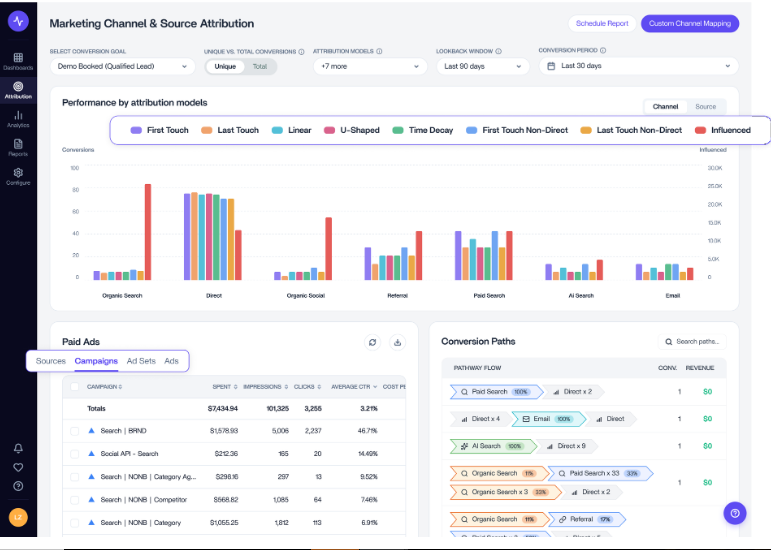Viewport: 771px width, 550px height.
Task: Click the ads icon beside Social API - Search
Action: 91,454
